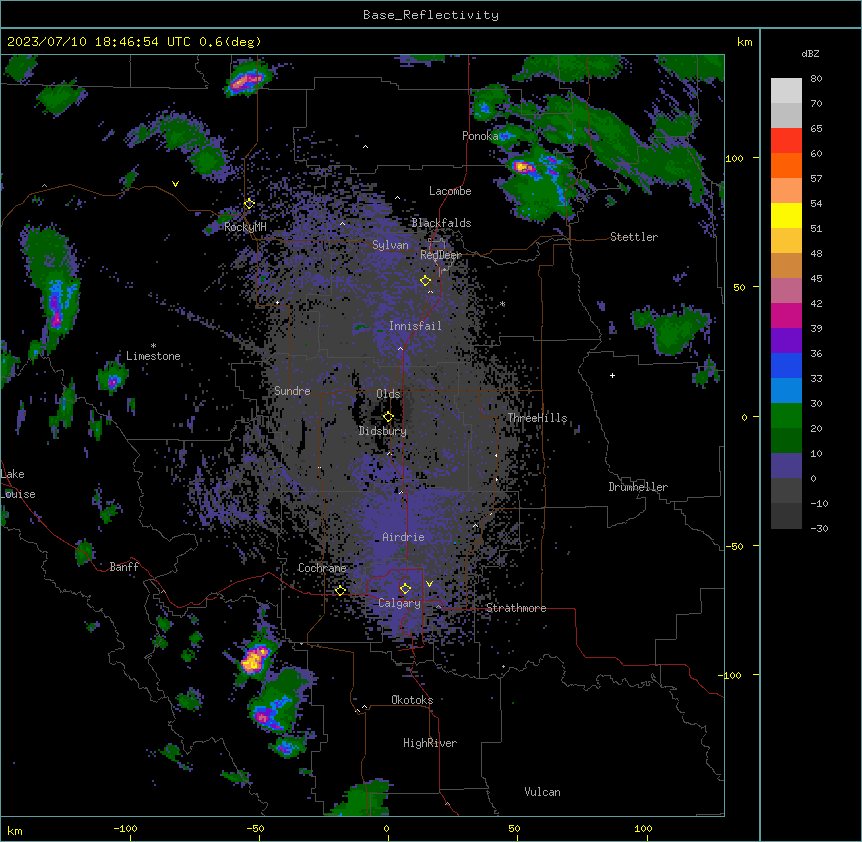This screenshot has height=842, width=862.
Task: Click the slate purple 0-10 dBZ legend swatch
Action: pyautogui.click(x=786, y=466)
